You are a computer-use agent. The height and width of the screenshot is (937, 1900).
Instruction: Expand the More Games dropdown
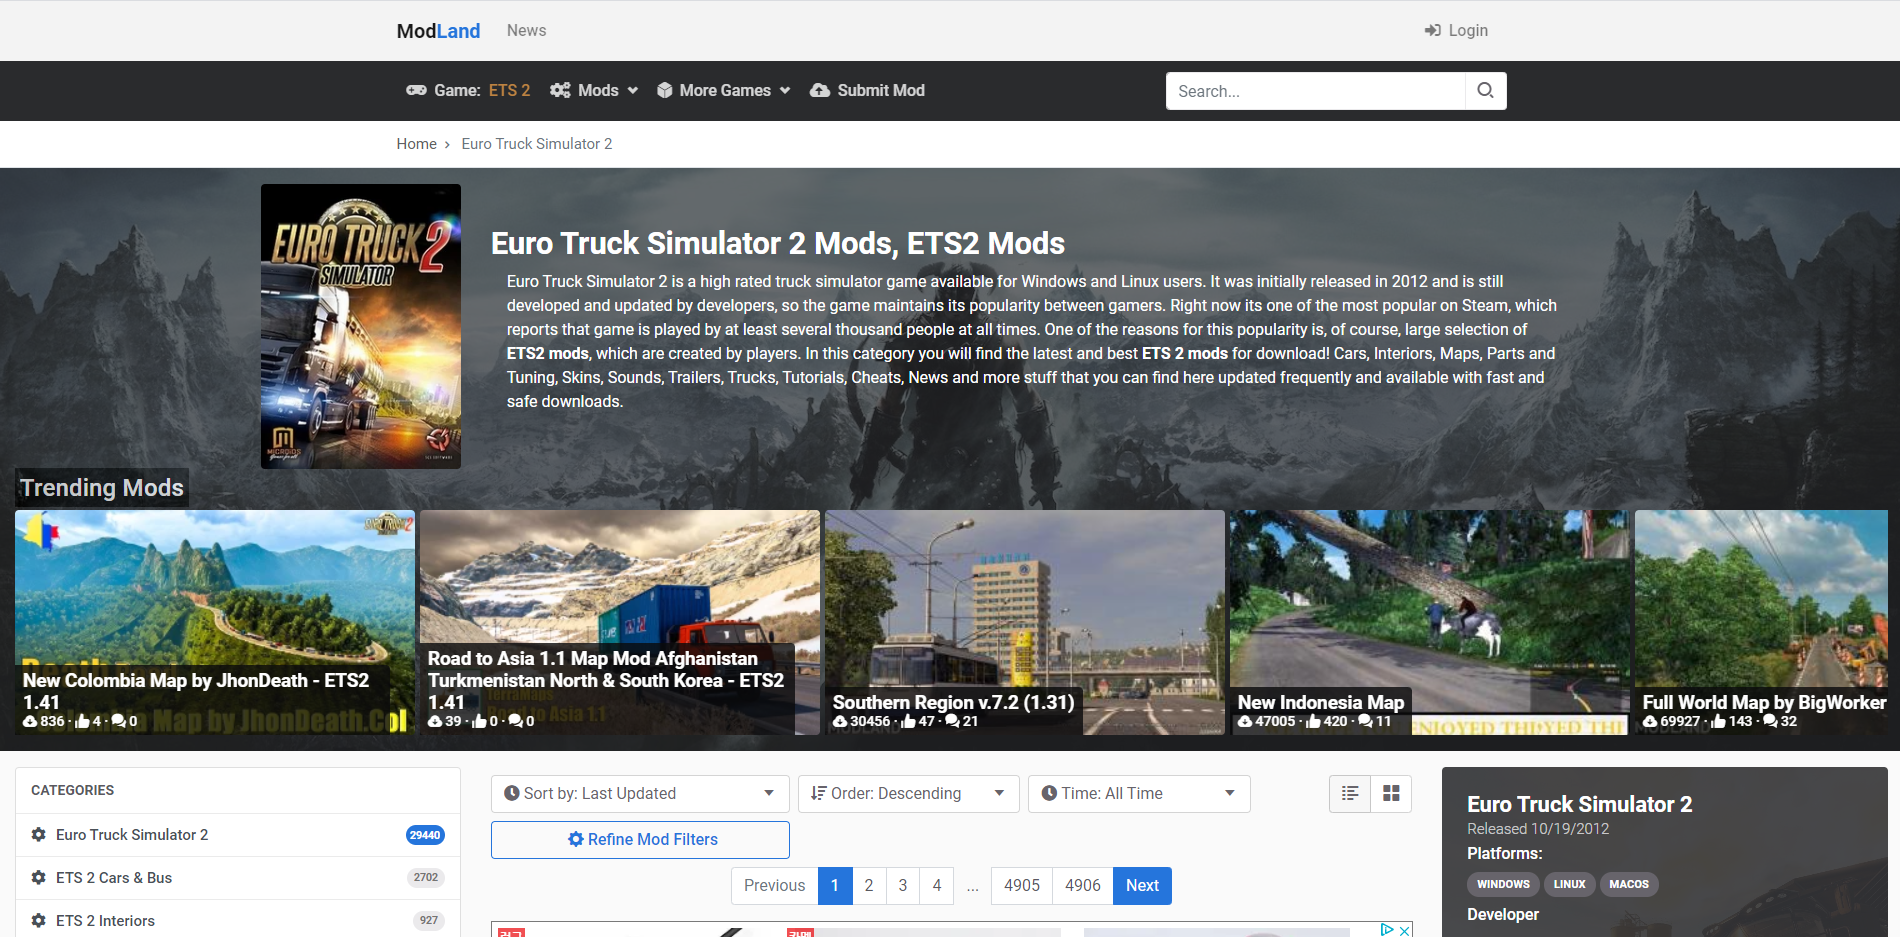click(724, 91)
